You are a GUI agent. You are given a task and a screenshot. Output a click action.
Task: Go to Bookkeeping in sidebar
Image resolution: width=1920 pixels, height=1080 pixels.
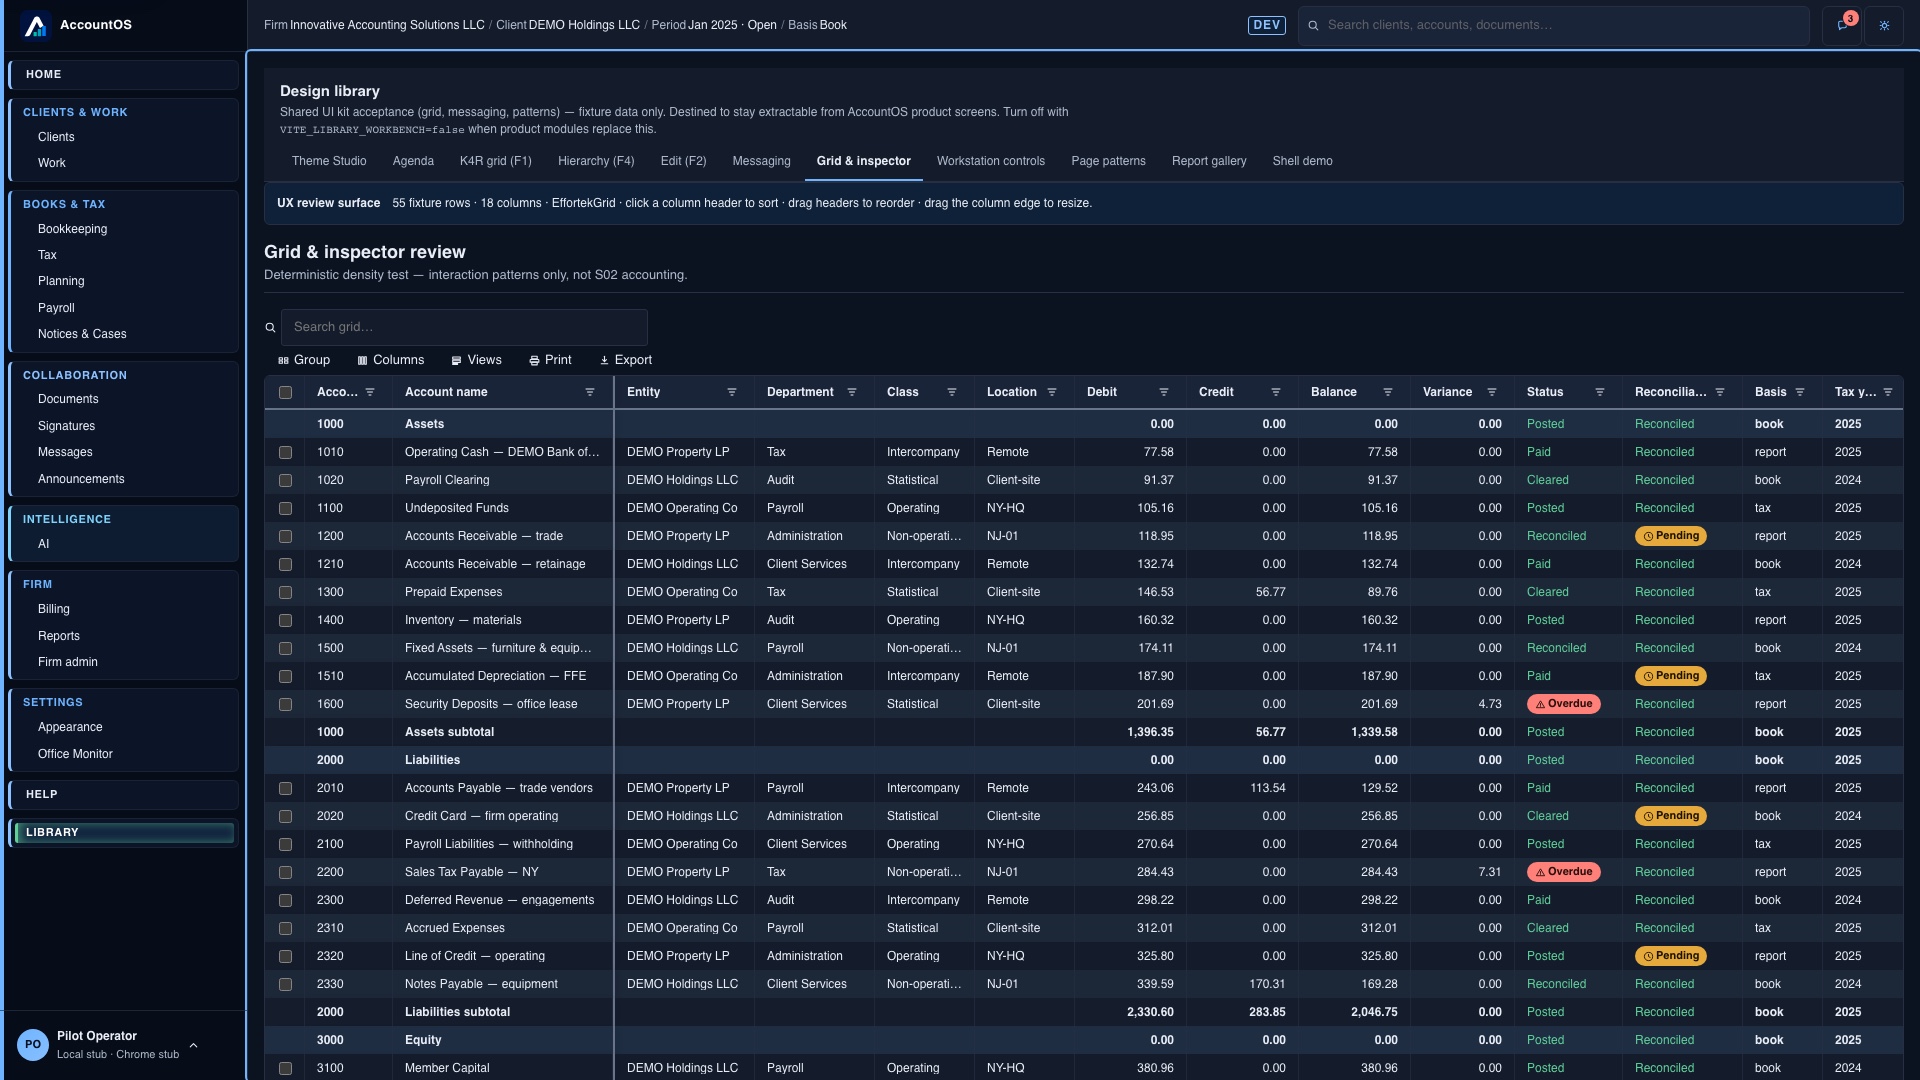click(x=72, y=229)
